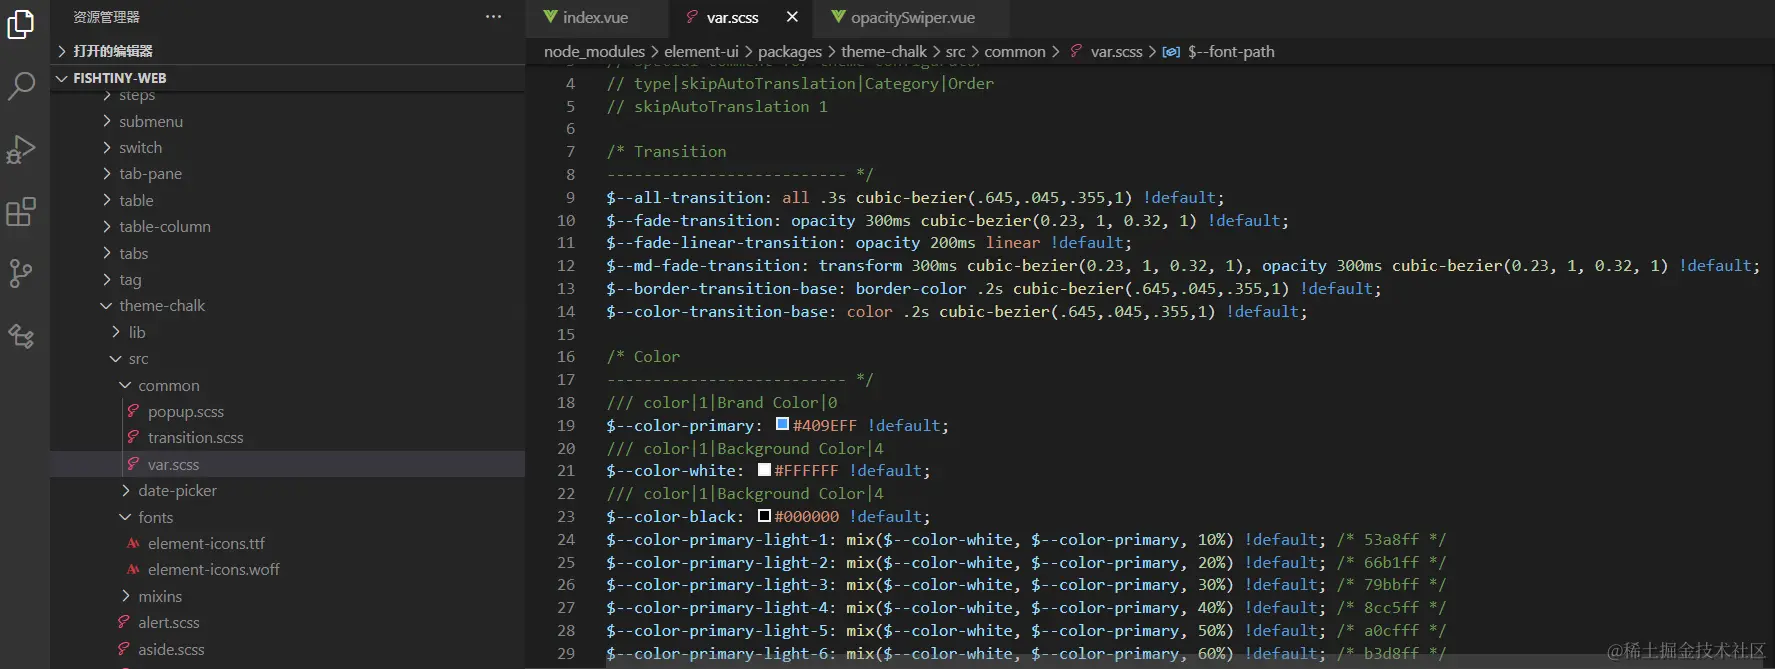This screenshot has height=669, width=1775.
Task: Open the bottom activity bar tree icon
Action: click(x=21, y=336)
